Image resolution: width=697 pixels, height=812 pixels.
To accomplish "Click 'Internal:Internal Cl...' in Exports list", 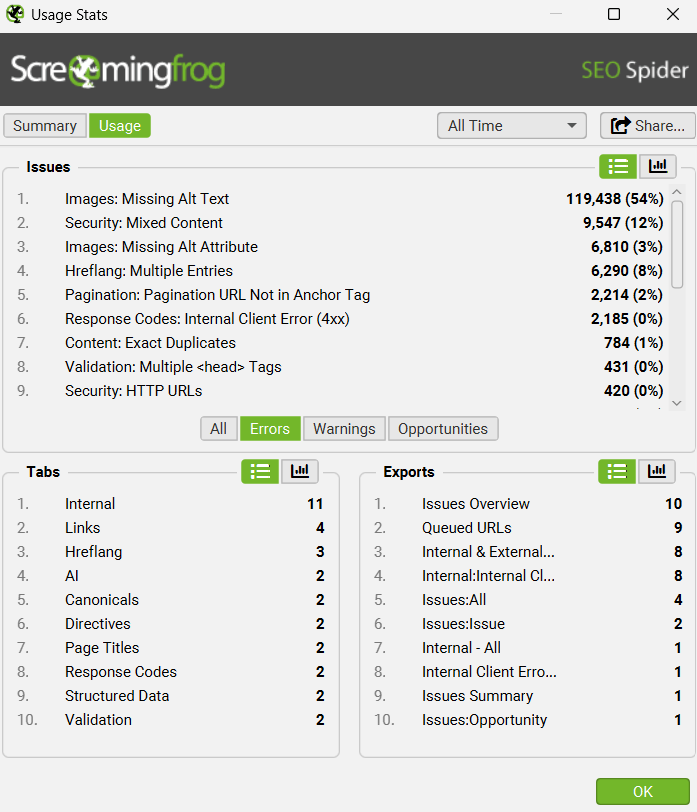I will pyautogui.click(x=488, y=576).
